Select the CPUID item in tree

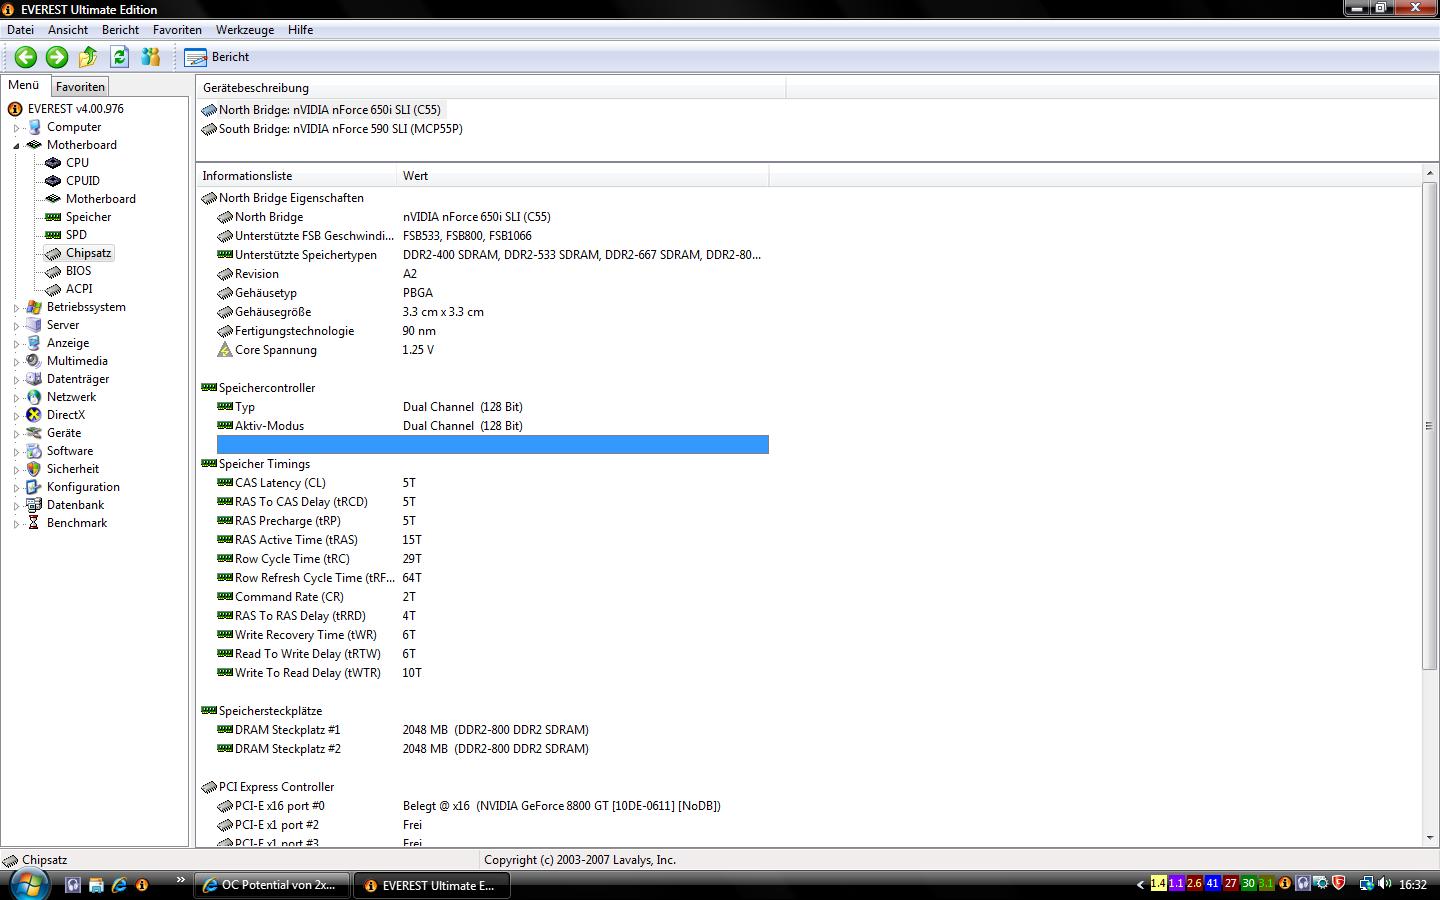pyautogui.click(x=83, y=181)
